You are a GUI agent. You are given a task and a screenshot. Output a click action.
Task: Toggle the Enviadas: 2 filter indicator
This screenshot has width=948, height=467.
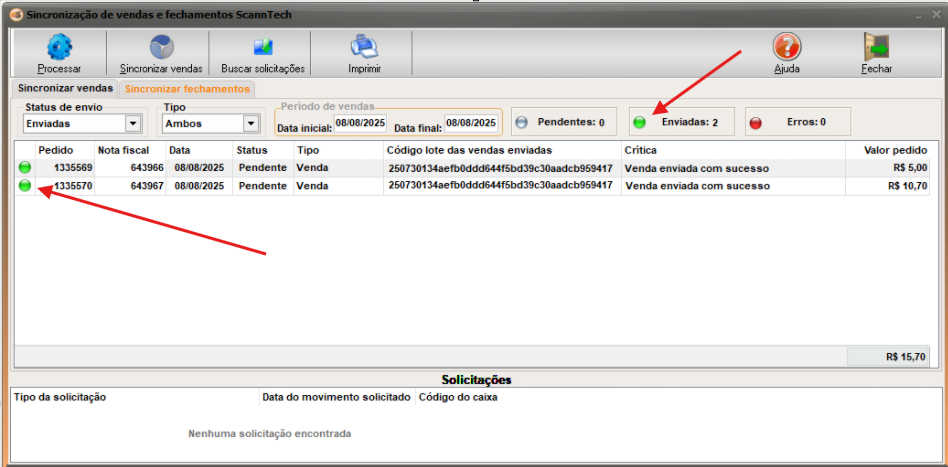coord(639,123)
